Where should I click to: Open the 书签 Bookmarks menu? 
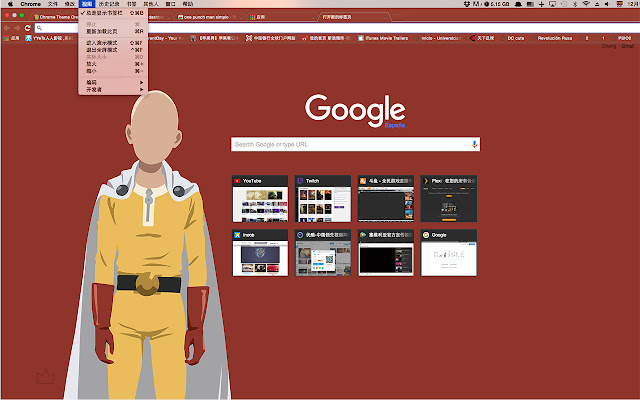click(131, 4)
